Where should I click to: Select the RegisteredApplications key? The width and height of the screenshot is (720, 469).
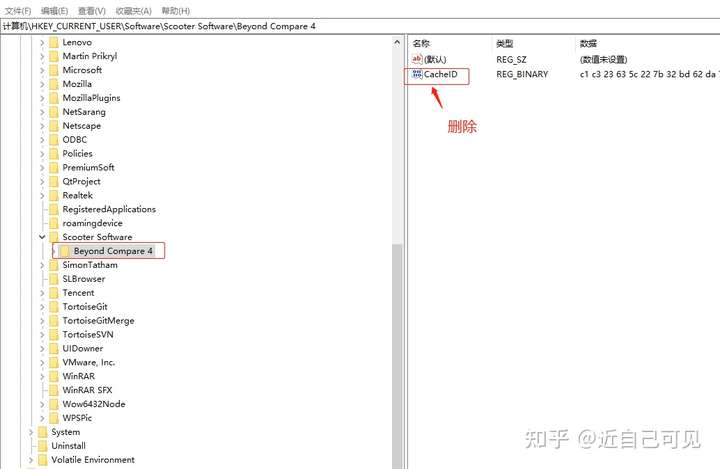109,209
